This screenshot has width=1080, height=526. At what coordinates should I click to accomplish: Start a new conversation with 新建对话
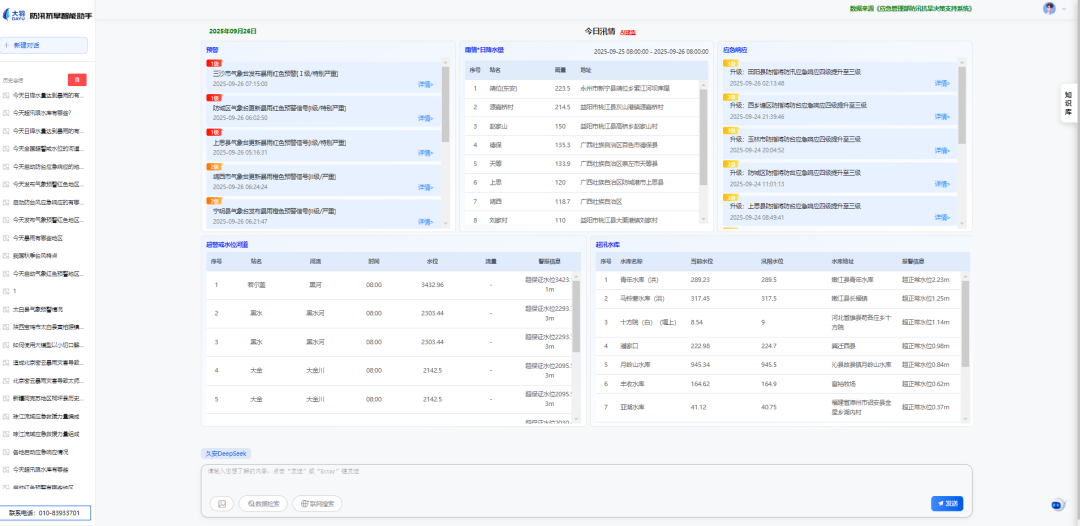pos(44,45)
